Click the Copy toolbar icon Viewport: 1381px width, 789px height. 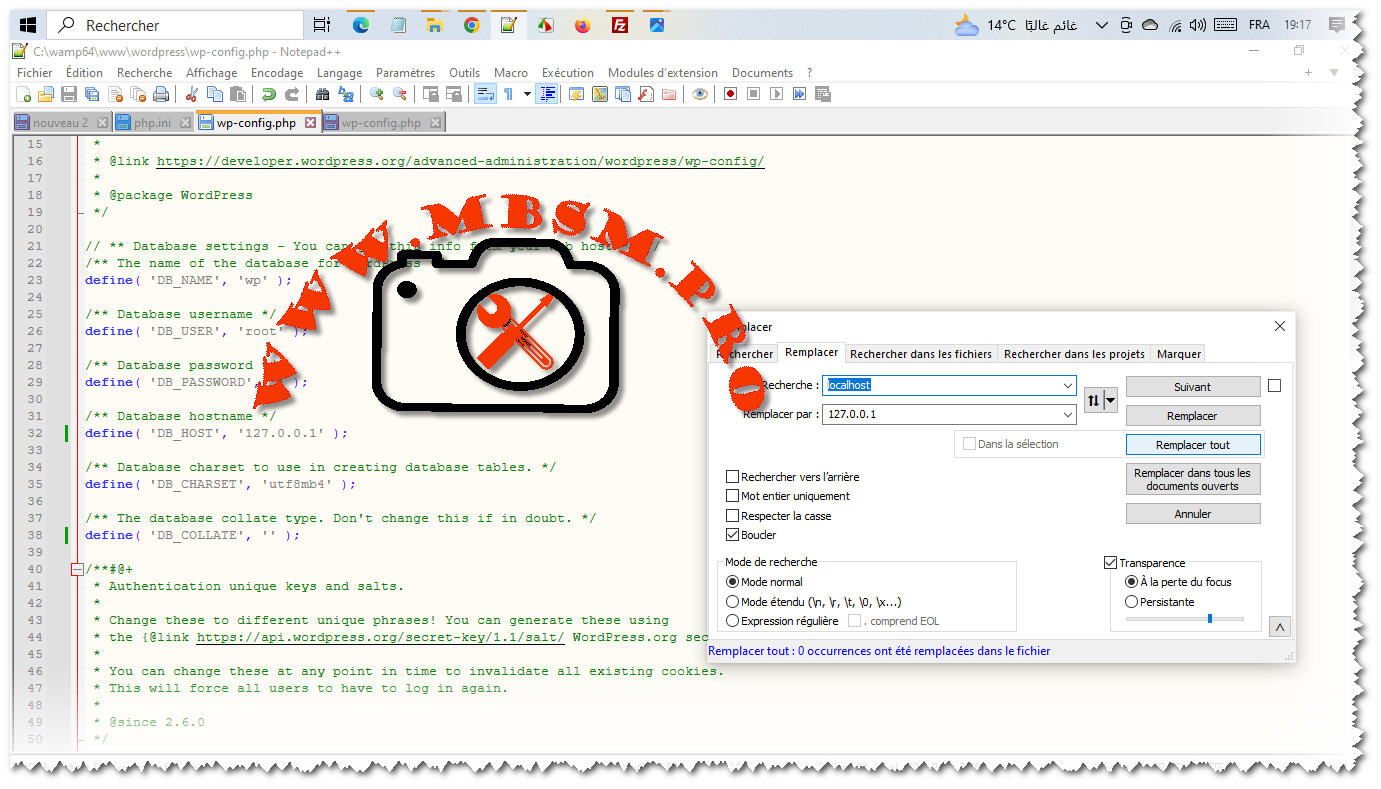click(214, 94)
